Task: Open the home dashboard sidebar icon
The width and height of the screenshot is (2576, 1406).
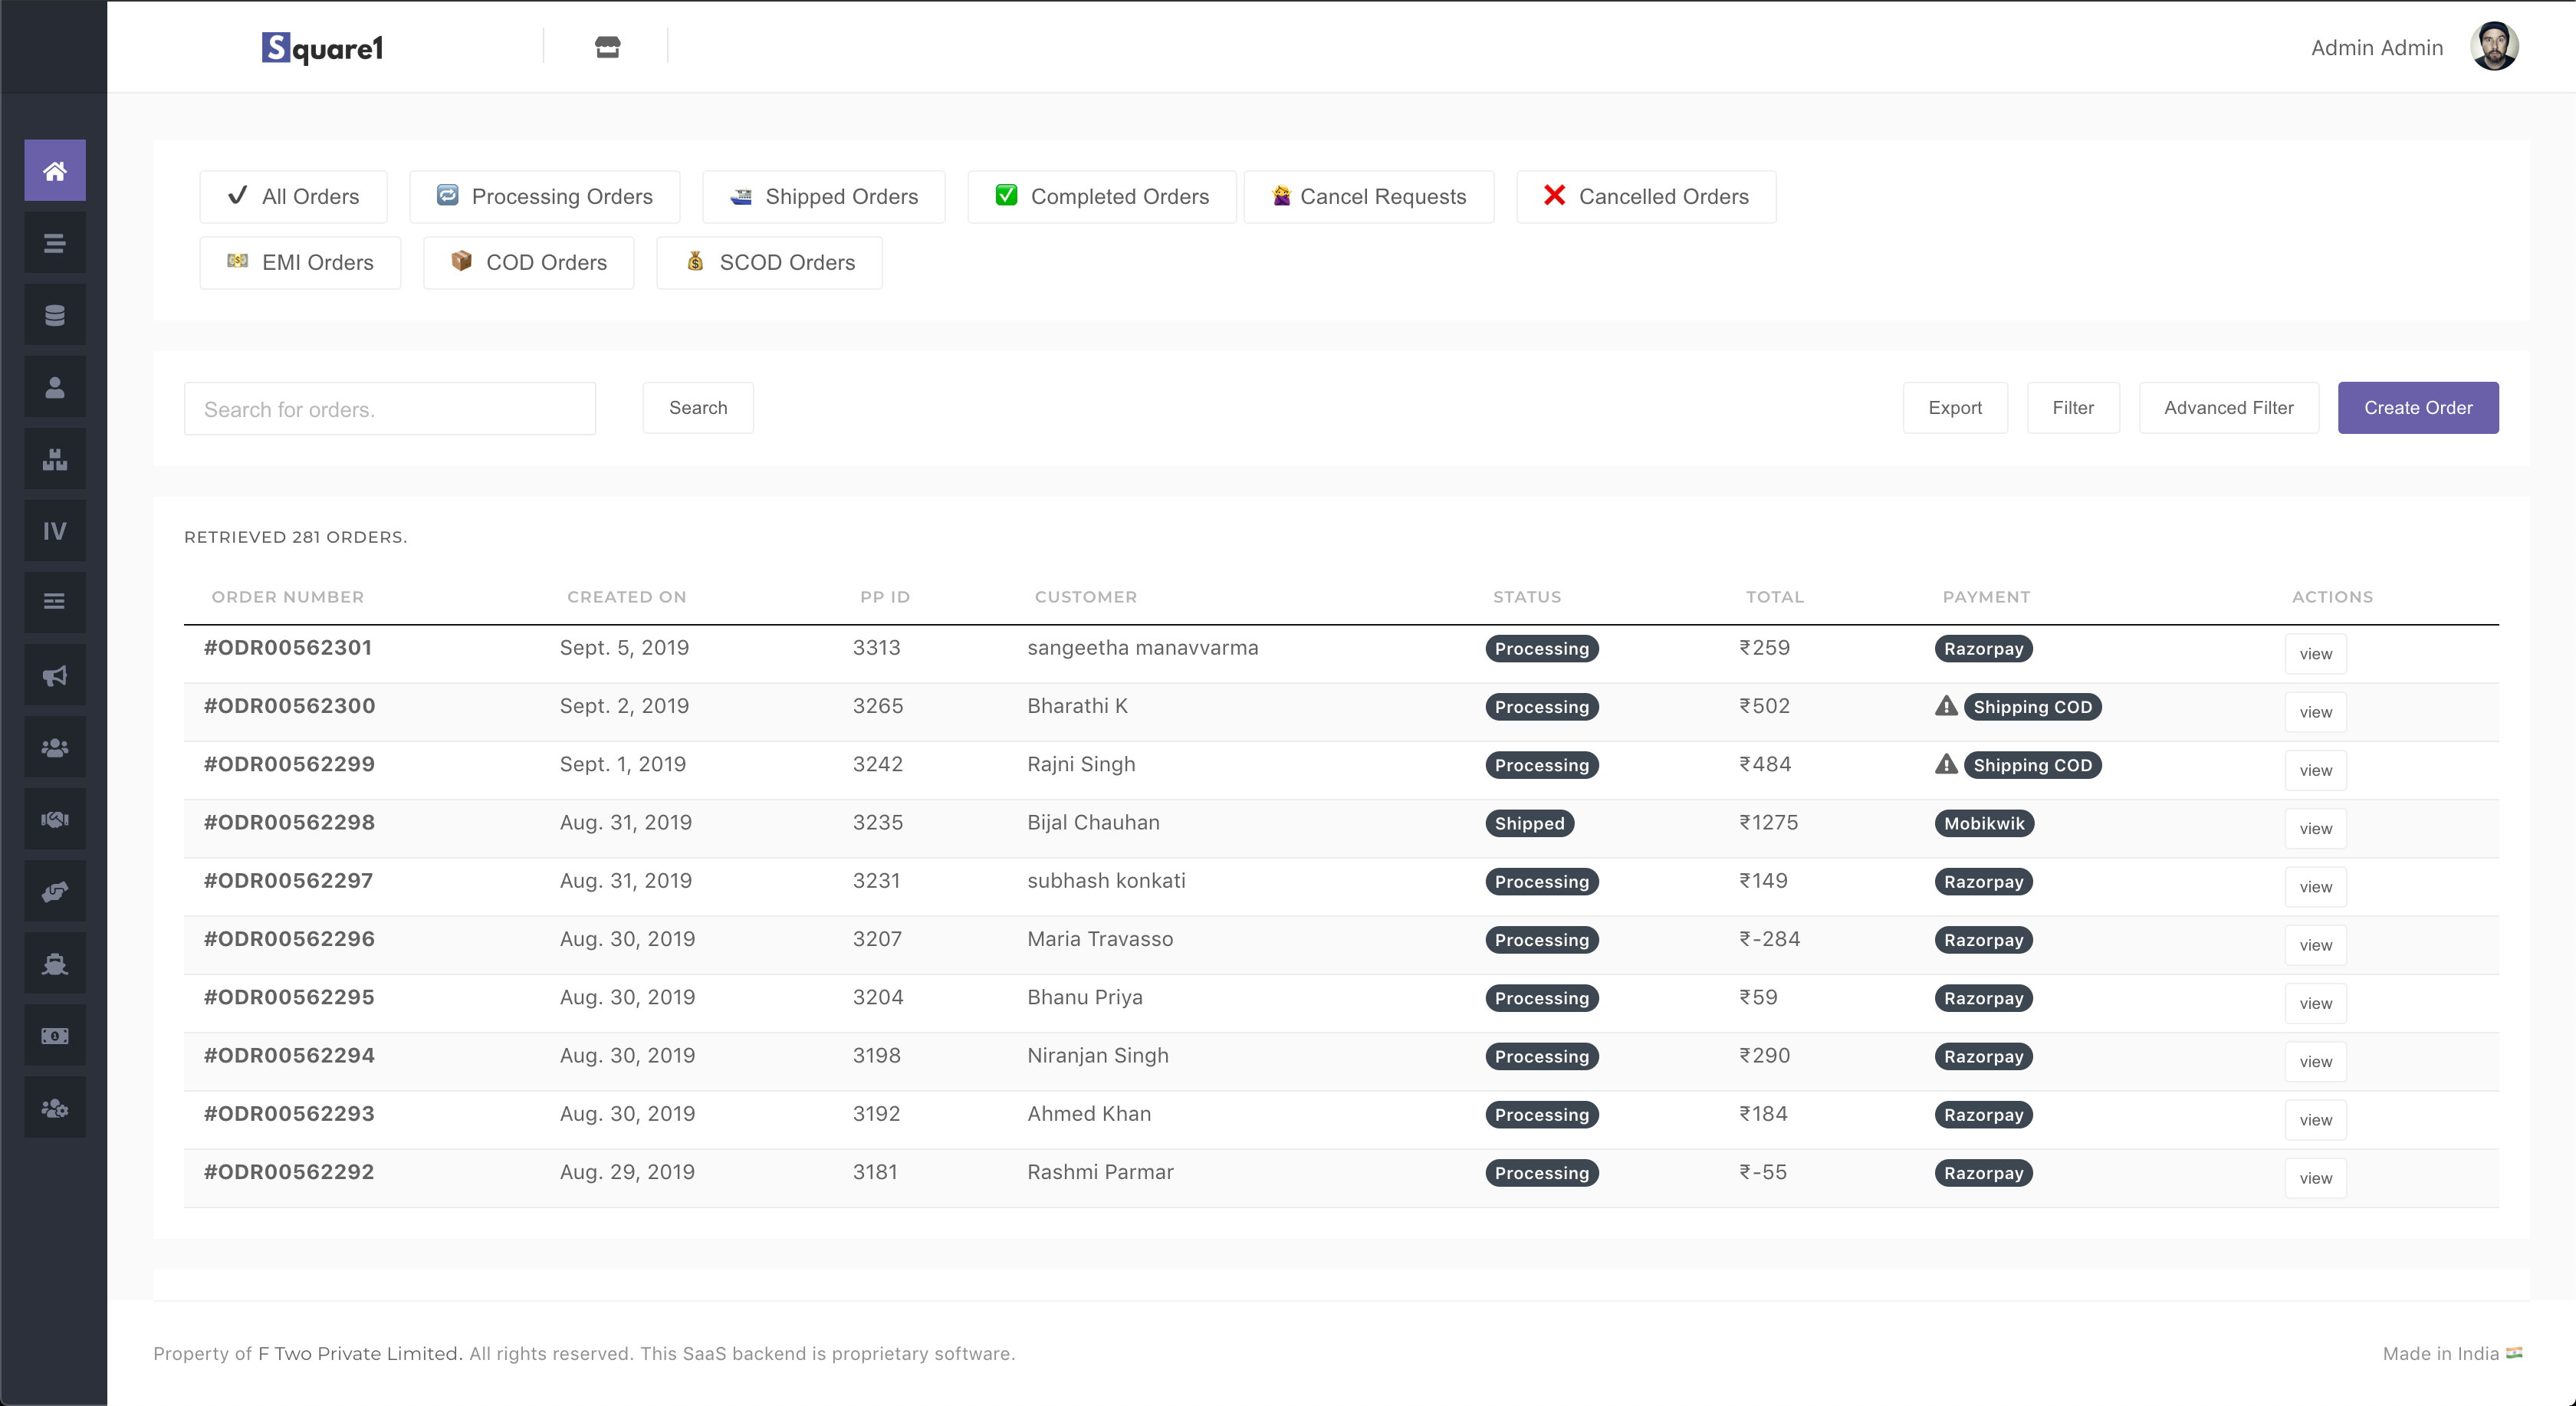Action: click(54, 170)
